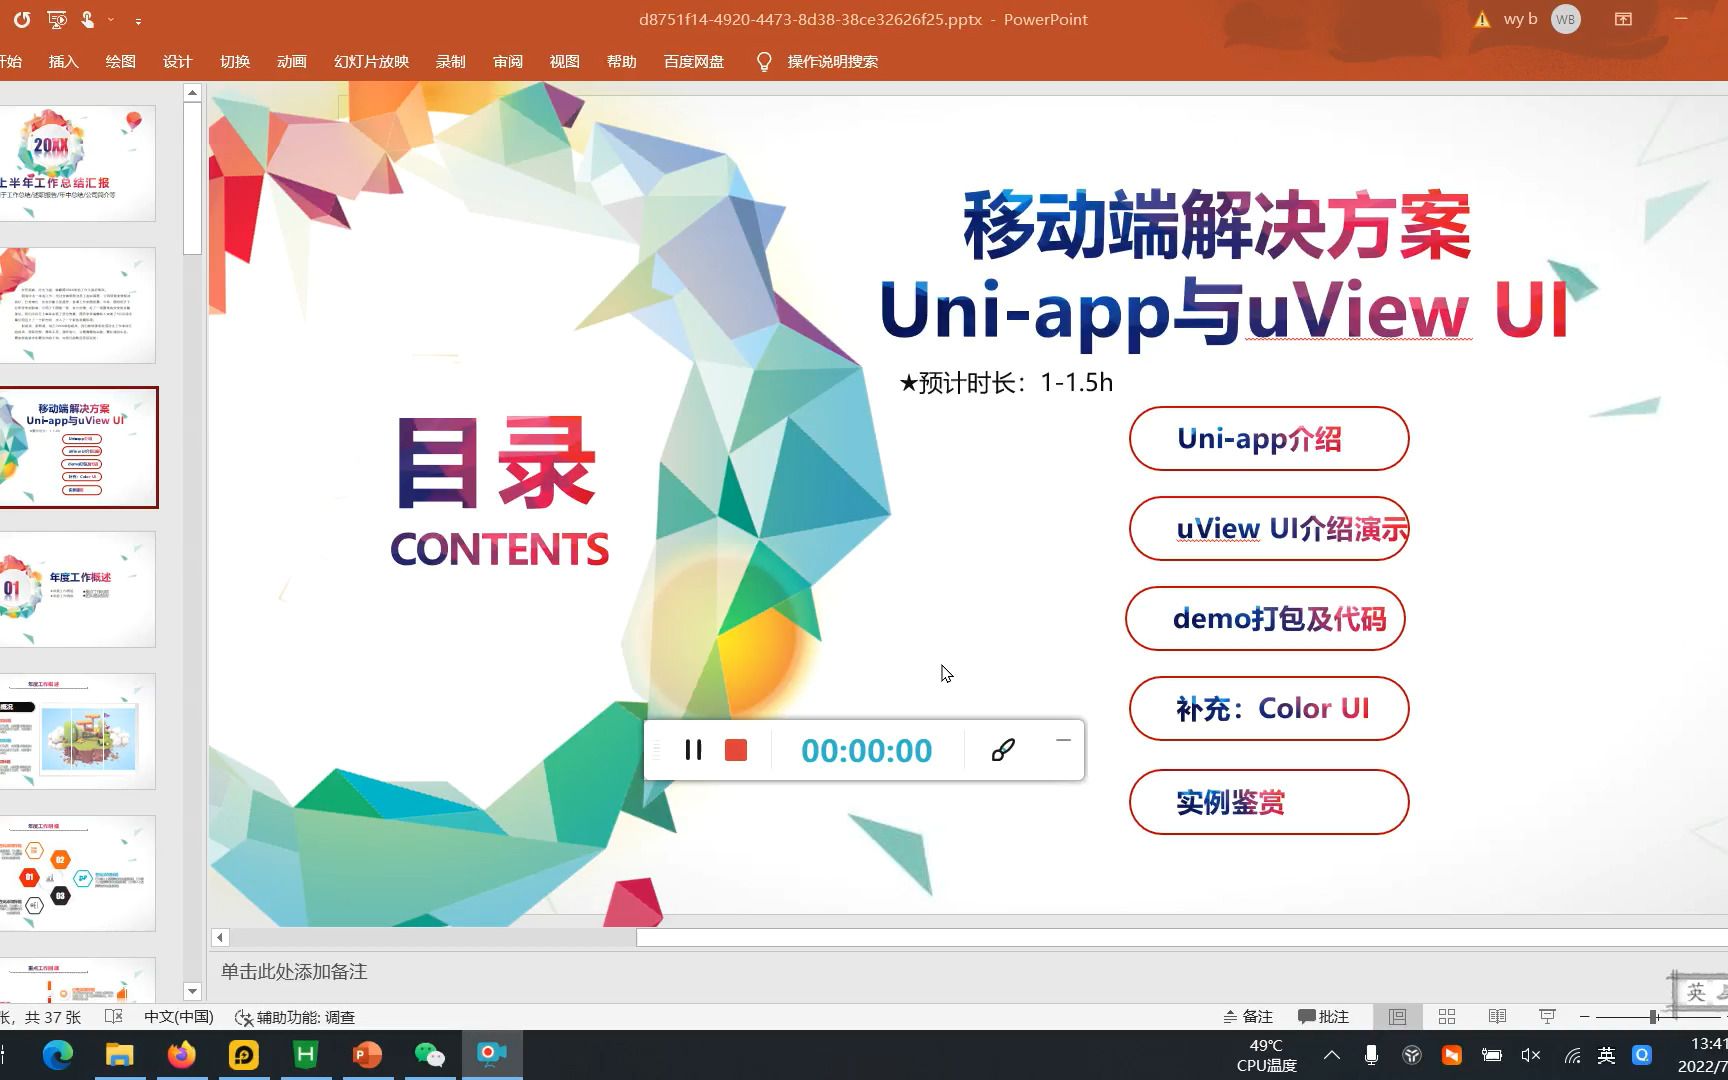Open Microsoft Edge from taskbar

pos(58,1055)
